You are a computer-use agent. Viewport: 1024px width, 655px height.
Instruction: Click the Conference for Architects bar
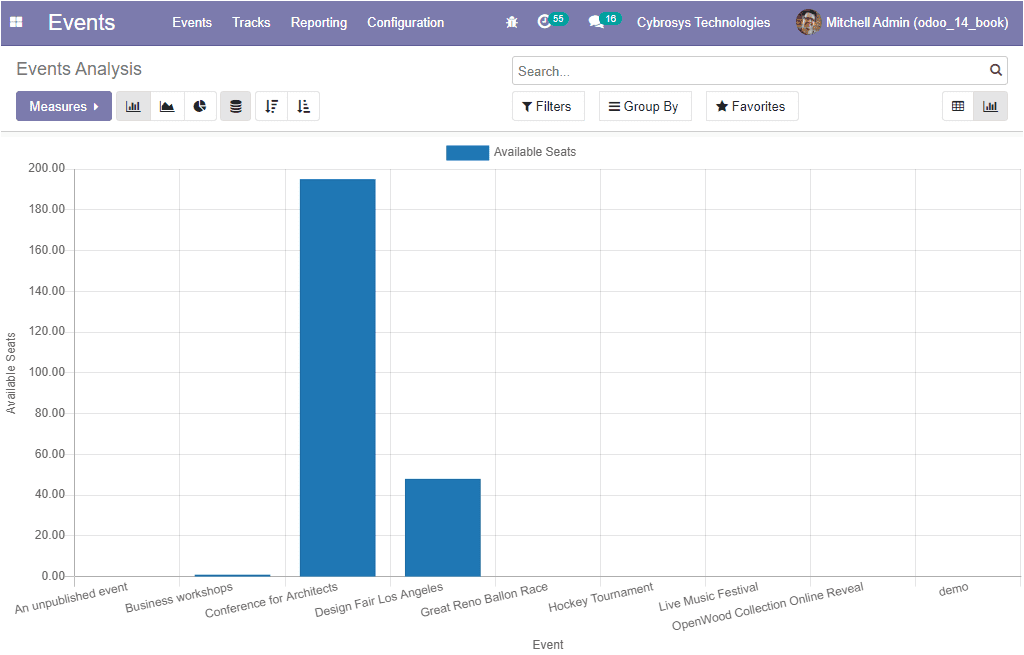coord(338,377)
